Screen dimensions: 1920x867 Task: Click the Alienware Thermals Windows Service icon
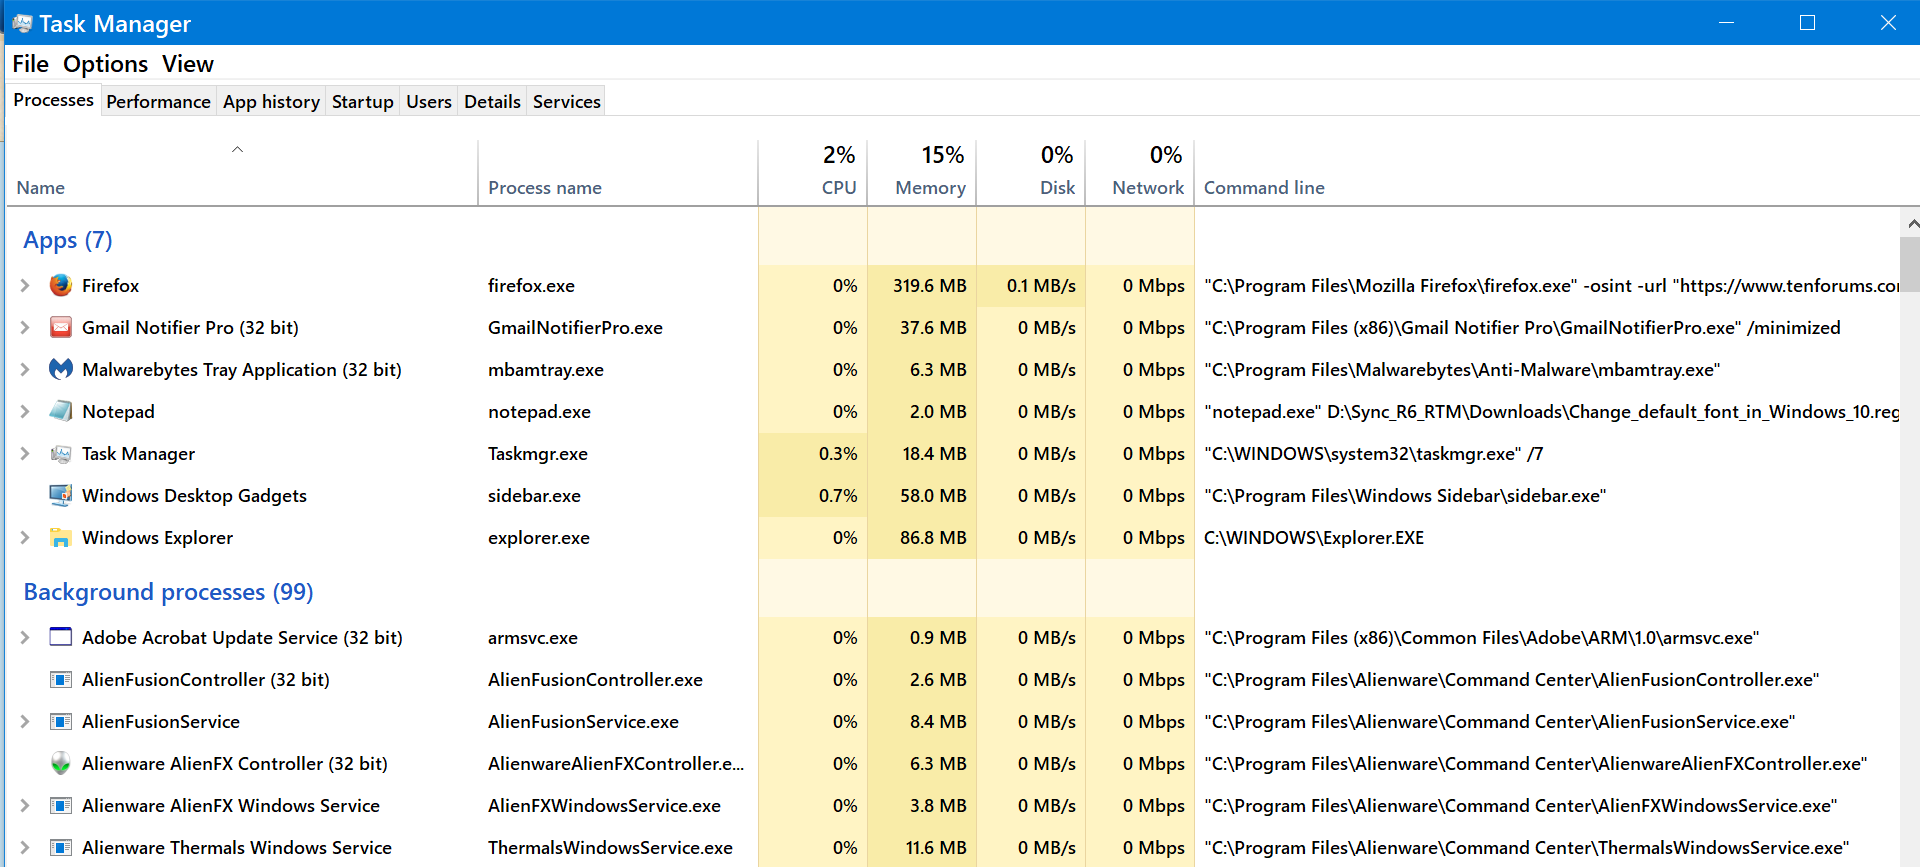point(61,848)
